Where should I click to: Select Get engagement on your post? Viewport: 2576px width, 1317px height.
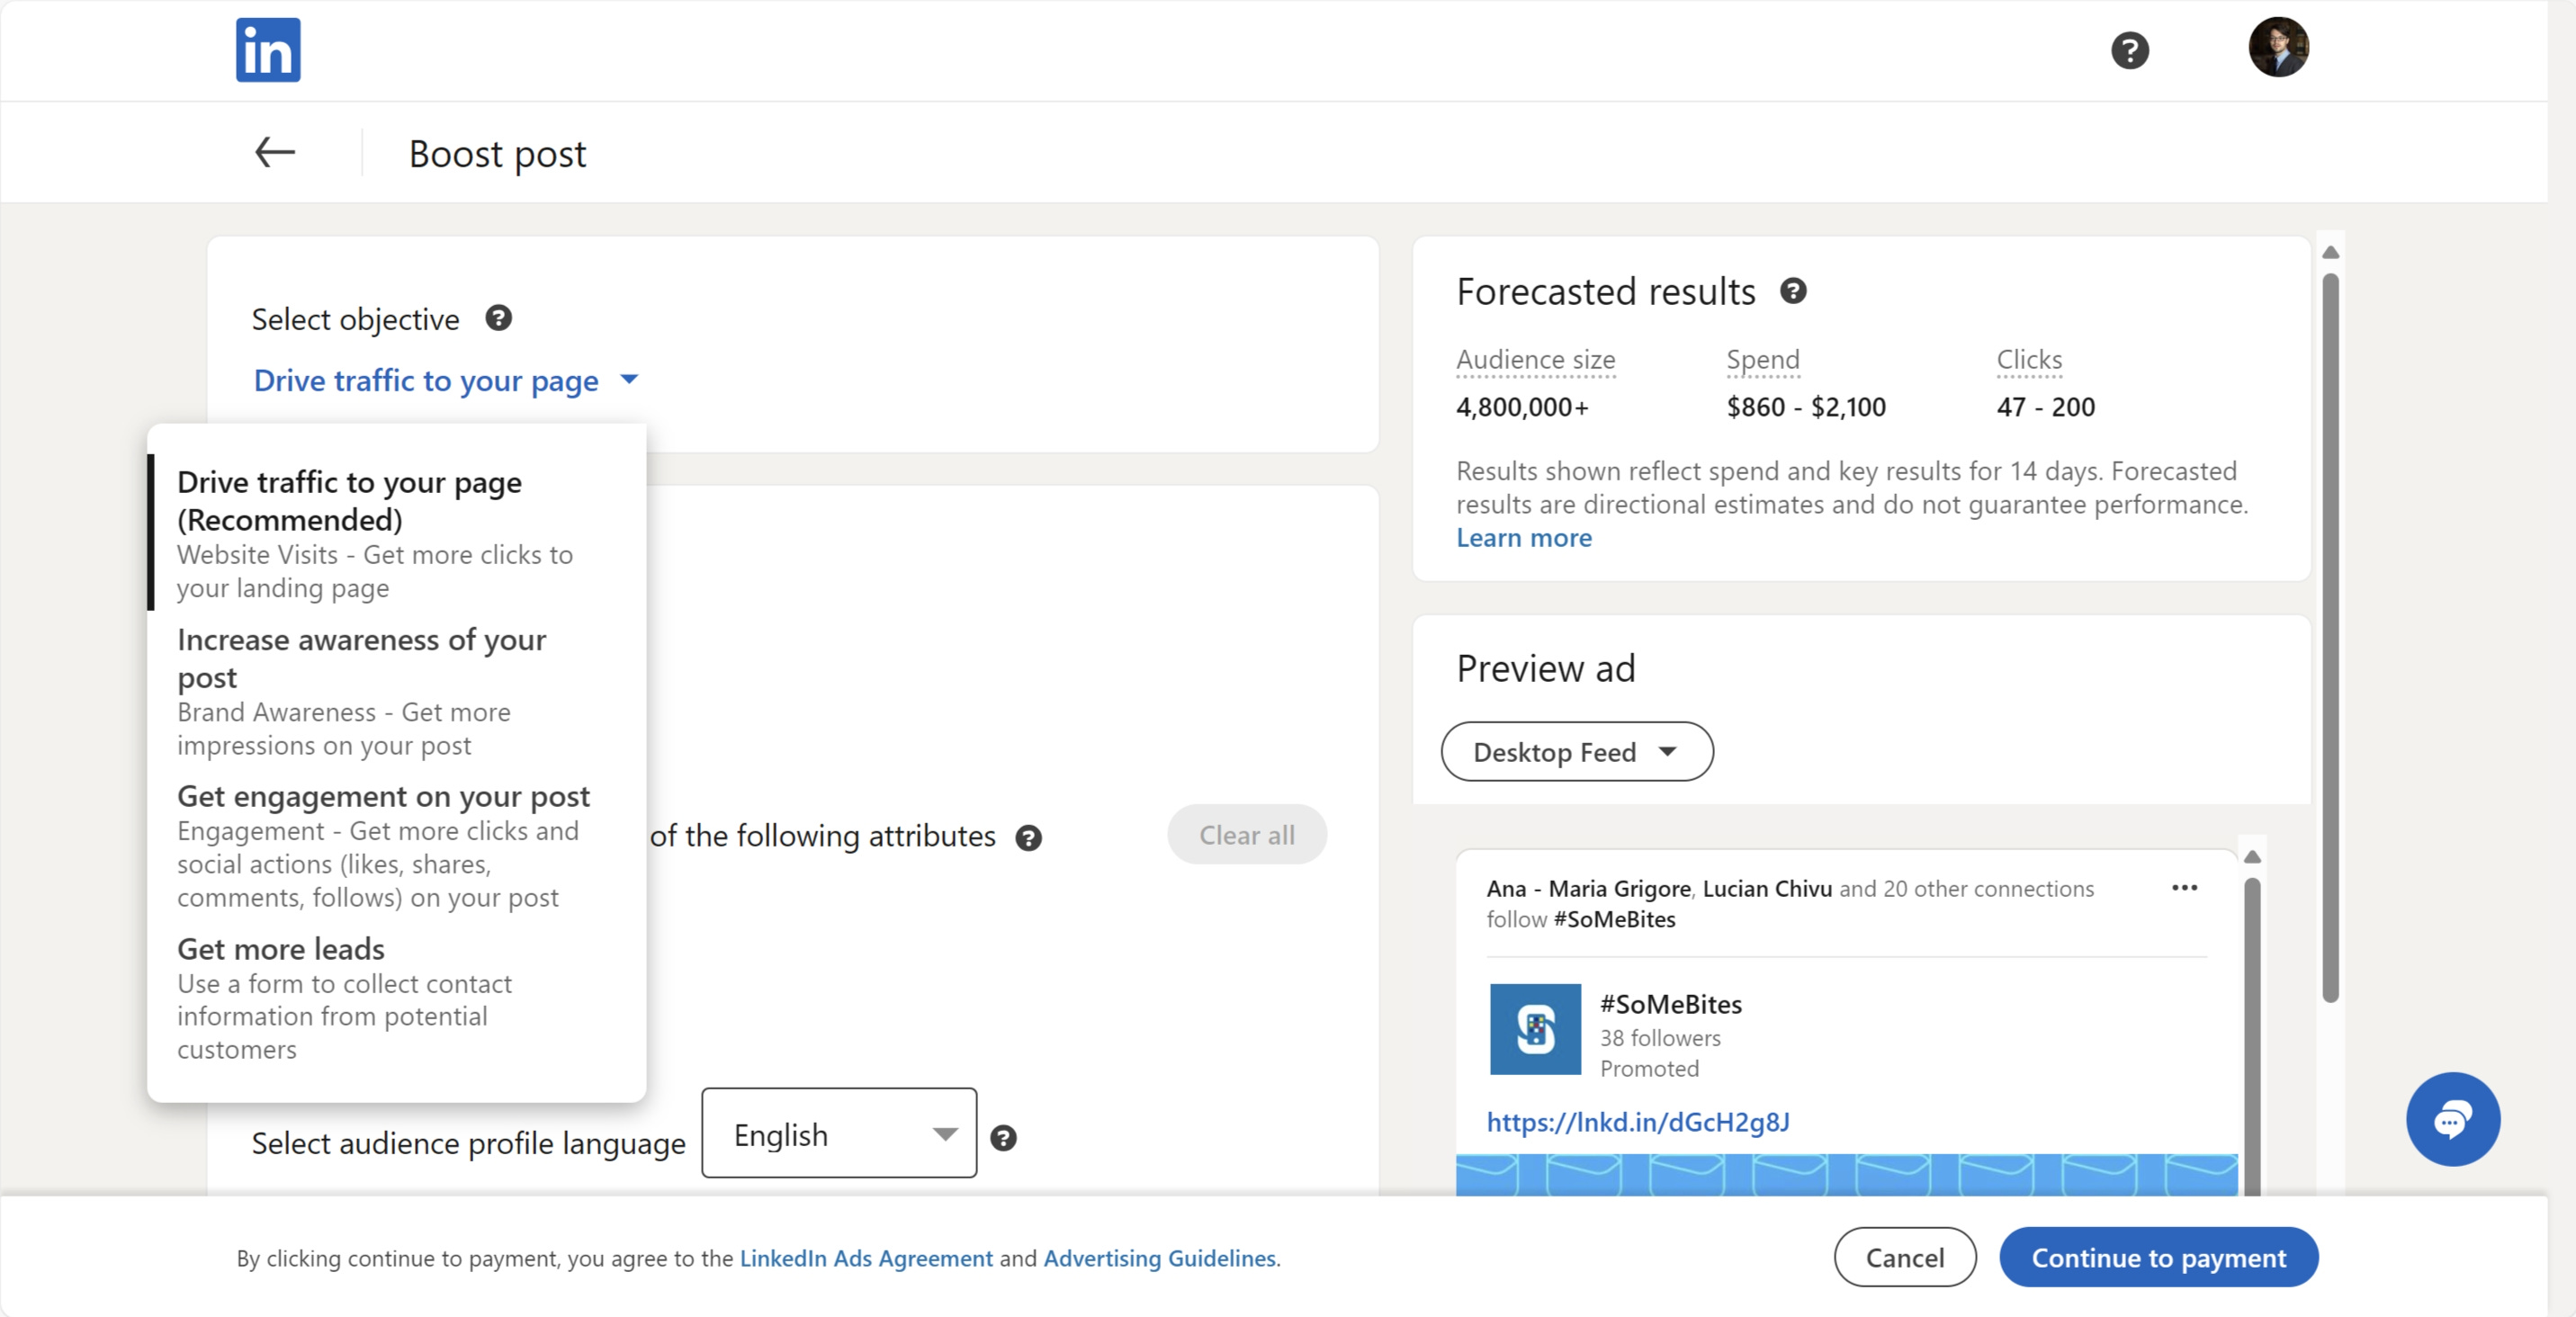coord(397,846)
